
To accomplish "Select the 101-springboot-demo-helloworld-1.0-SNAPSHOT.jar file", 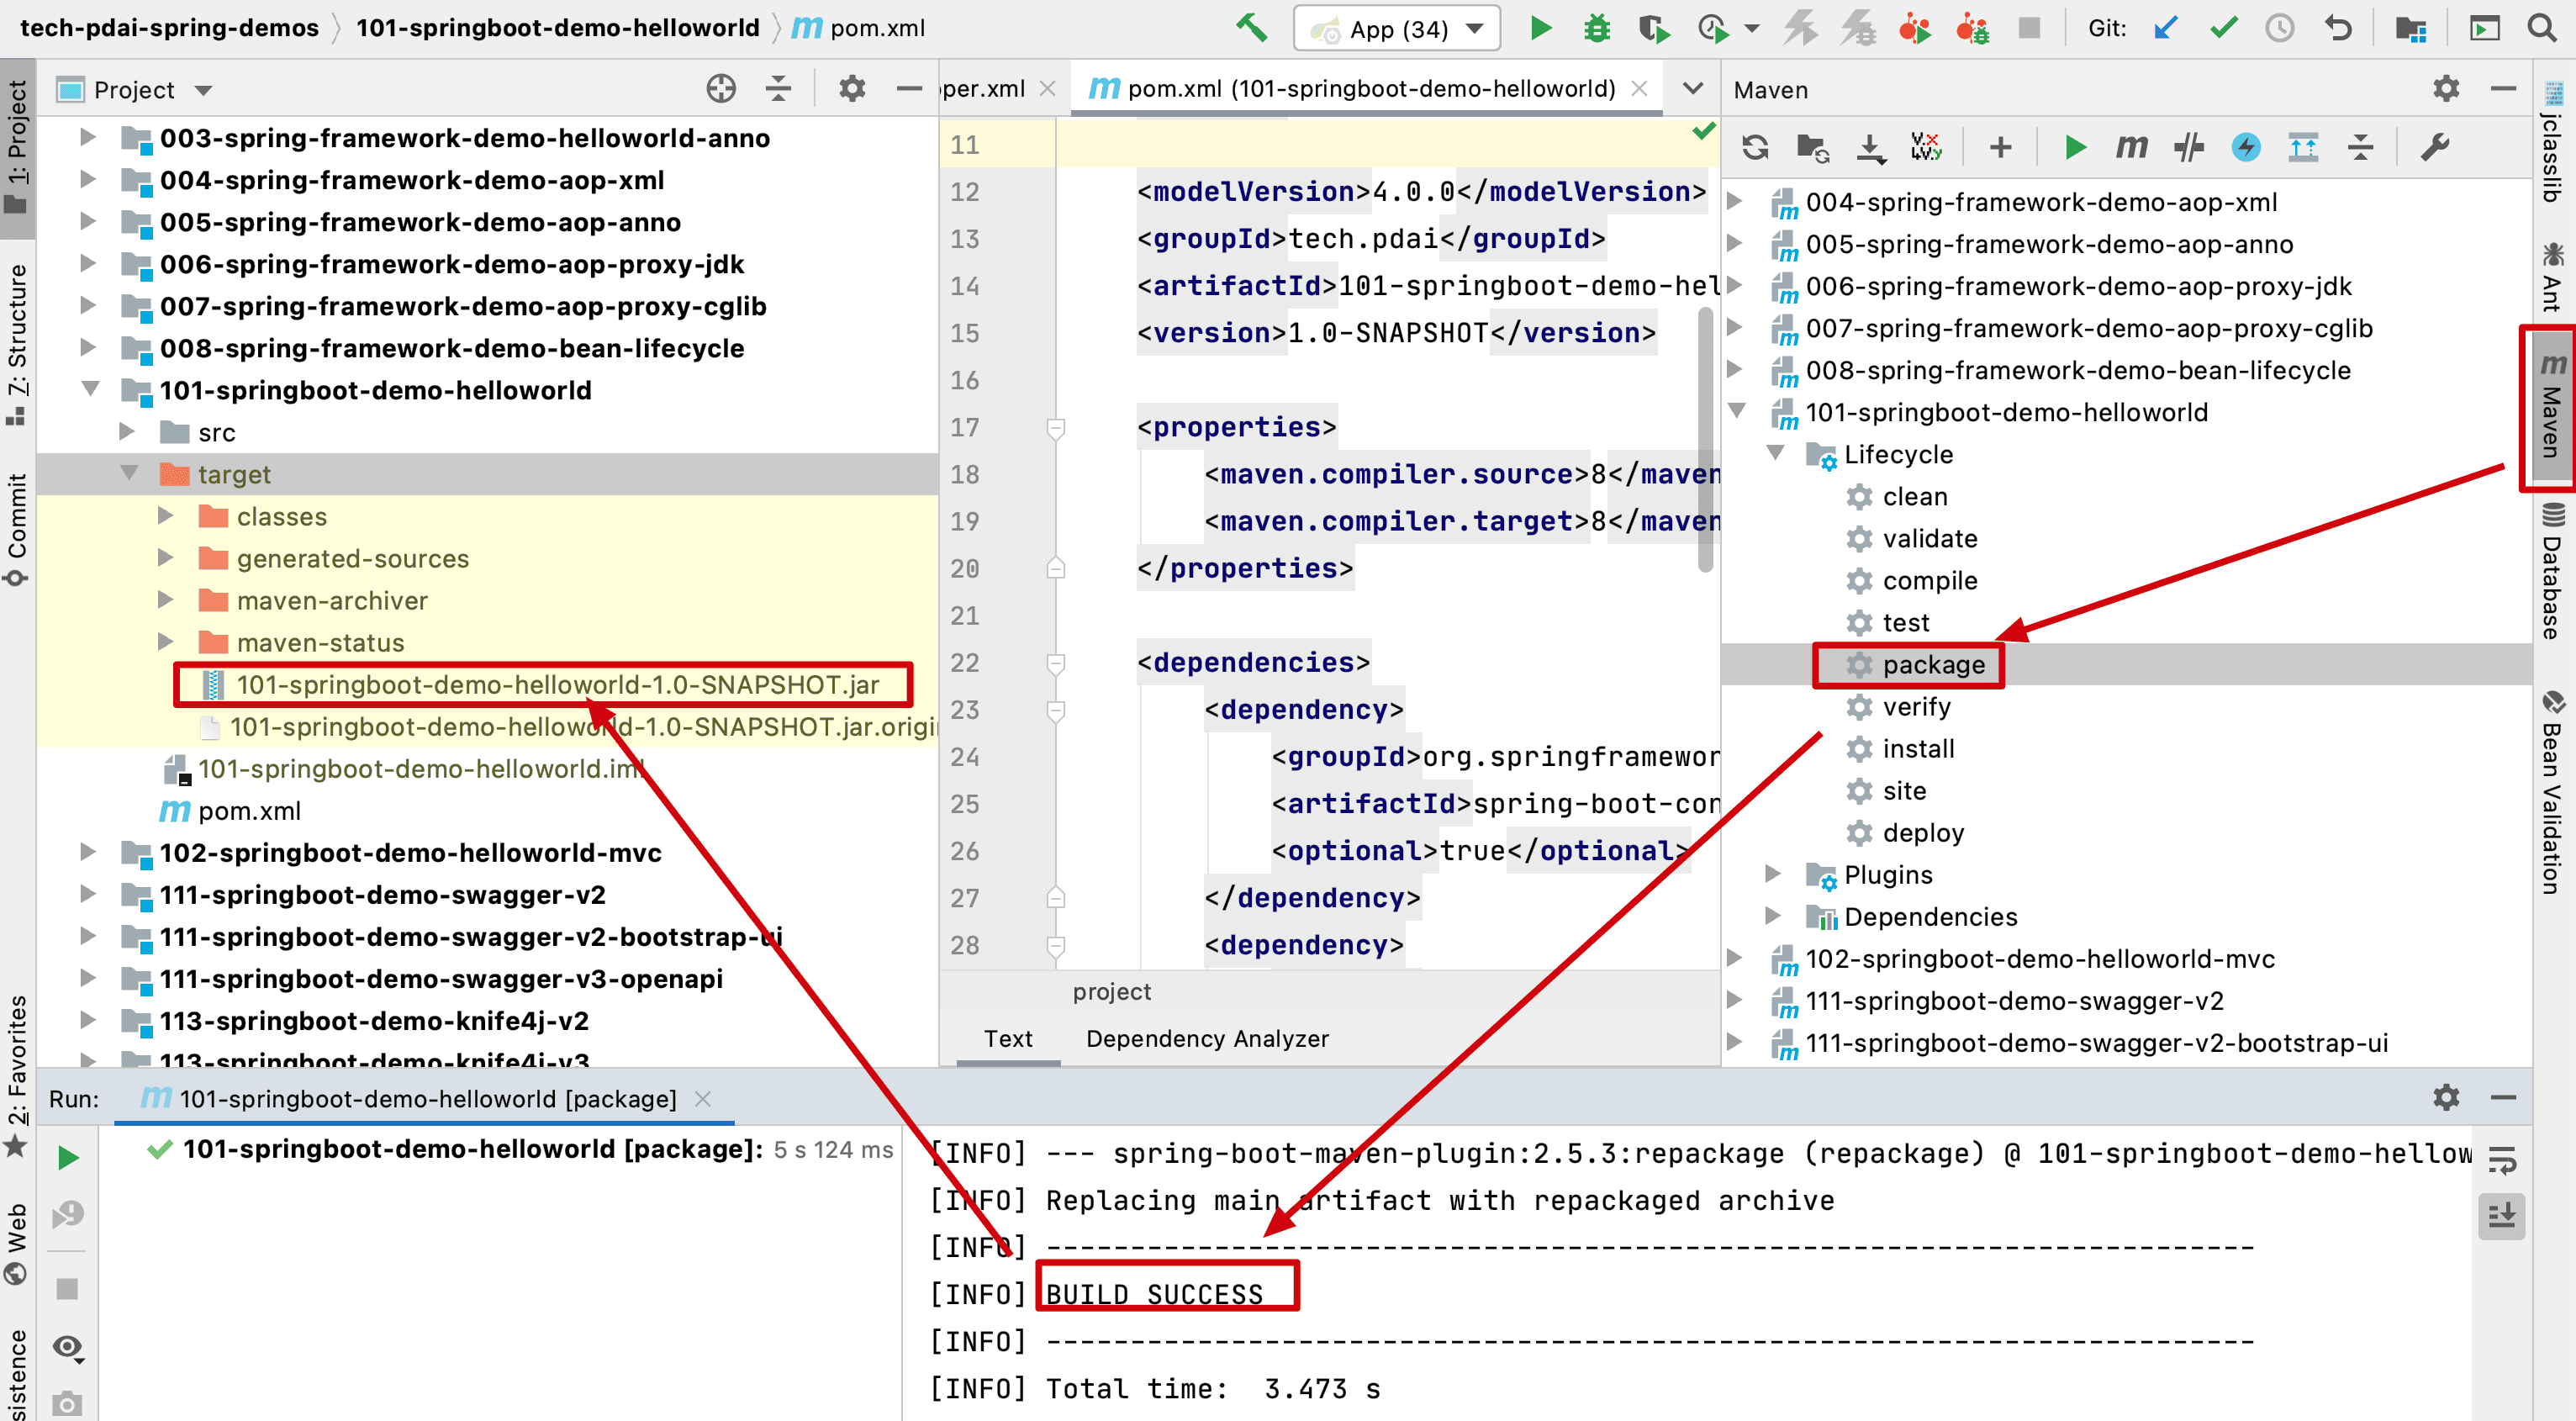I will (557, 685).
